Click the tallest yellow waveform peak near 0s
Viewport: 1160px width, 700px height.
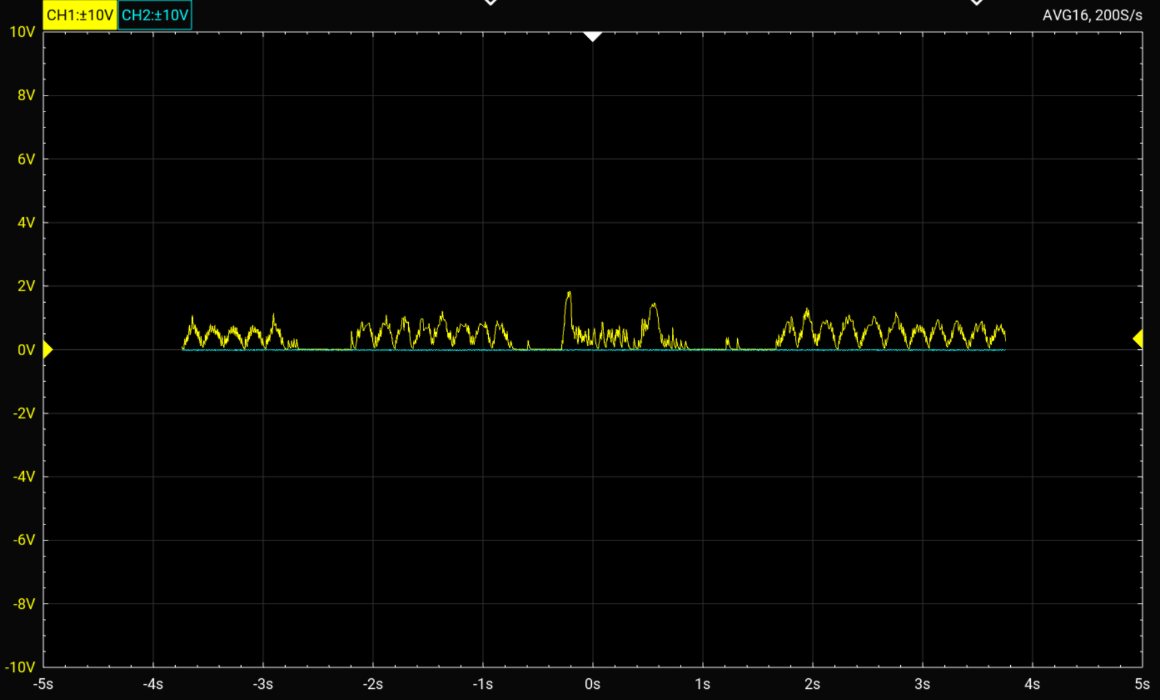click(569, 294)
